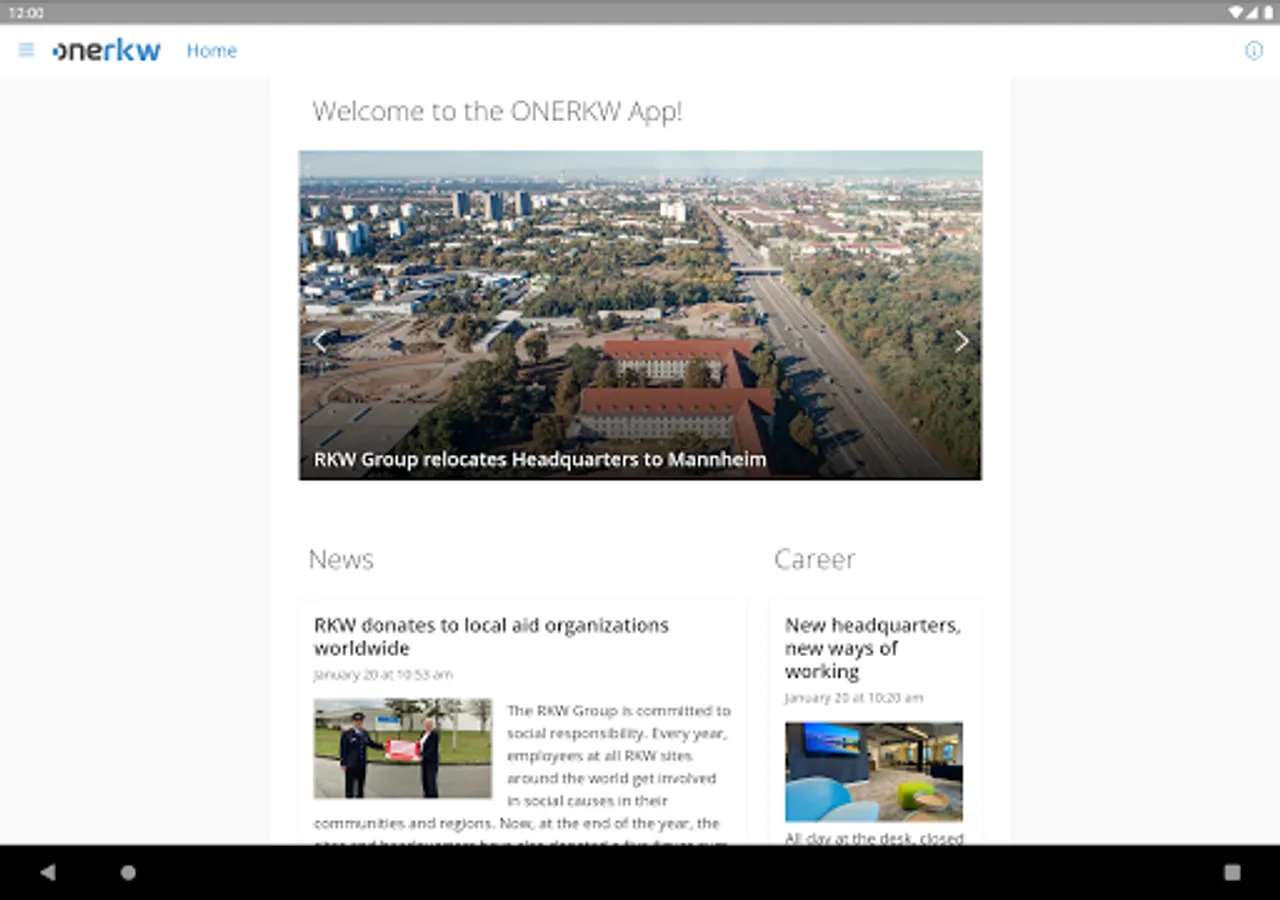Tap the status bar clock 12:00
Screen dimensions: 1280x900
pyautogui.click(x=26, y=12)
